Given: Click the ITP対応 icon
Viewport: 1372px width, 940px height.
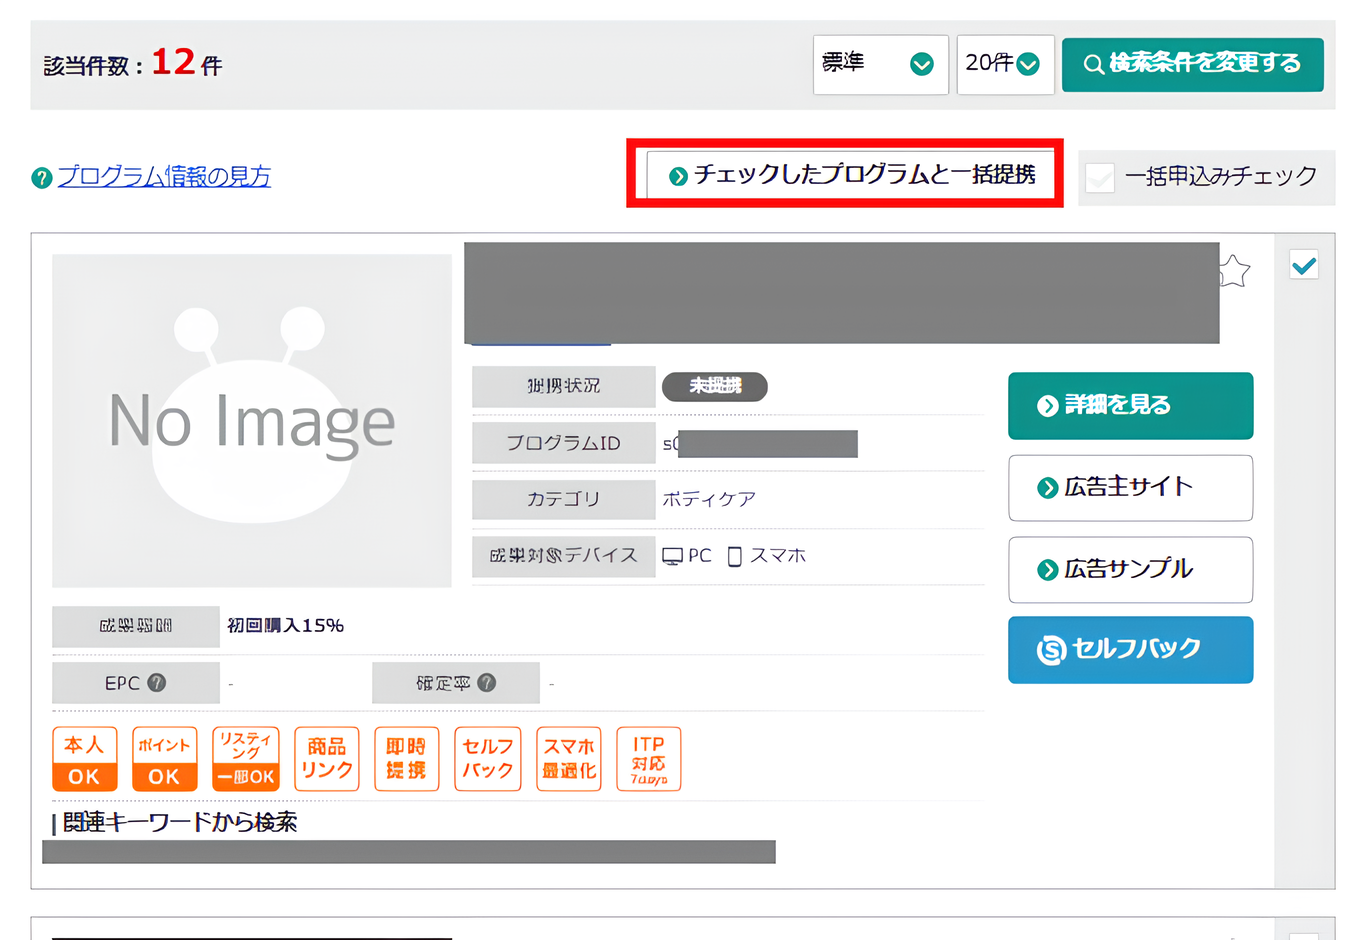Looking at the screenshot, I should [x=649, y=759].
